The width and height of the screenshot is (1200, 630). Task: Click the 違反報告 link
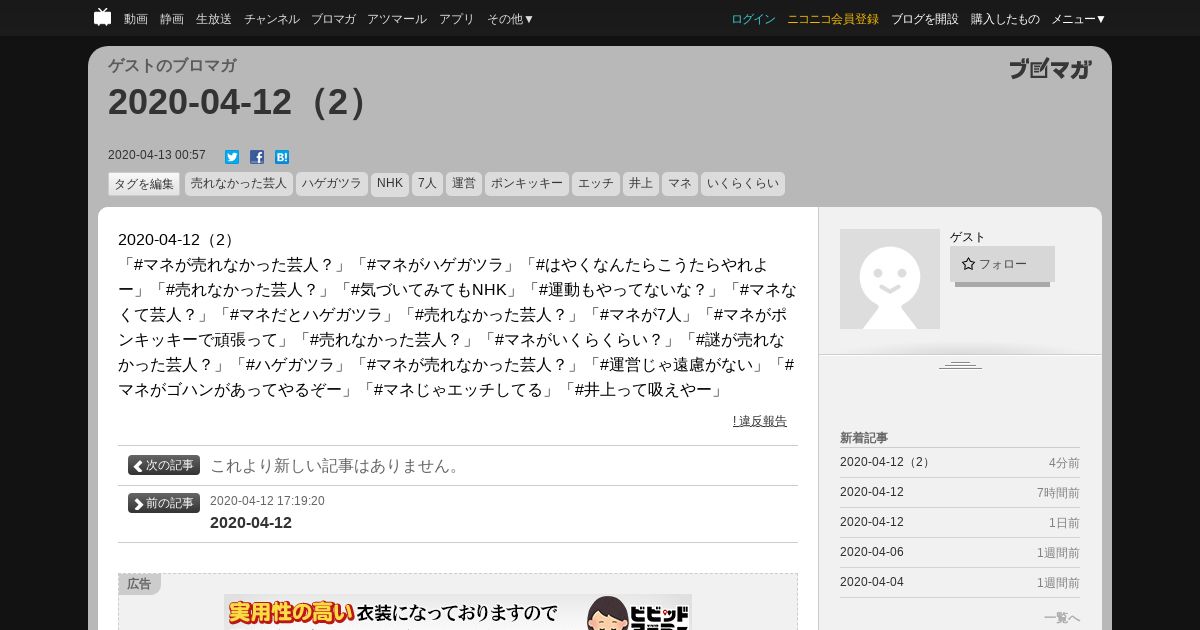point(760,421)
